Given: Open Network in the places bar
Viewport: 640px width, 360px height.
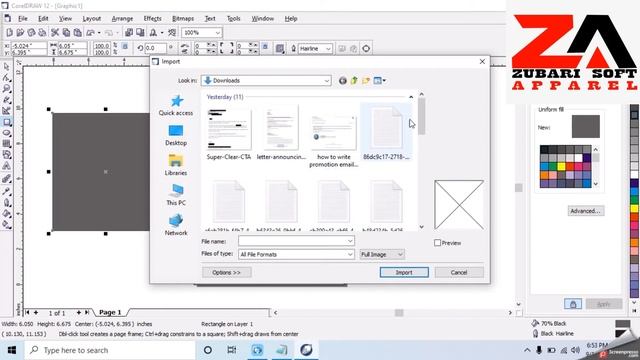Looking at the screenshot, I should pyautogui.click(x=176, y=225).
